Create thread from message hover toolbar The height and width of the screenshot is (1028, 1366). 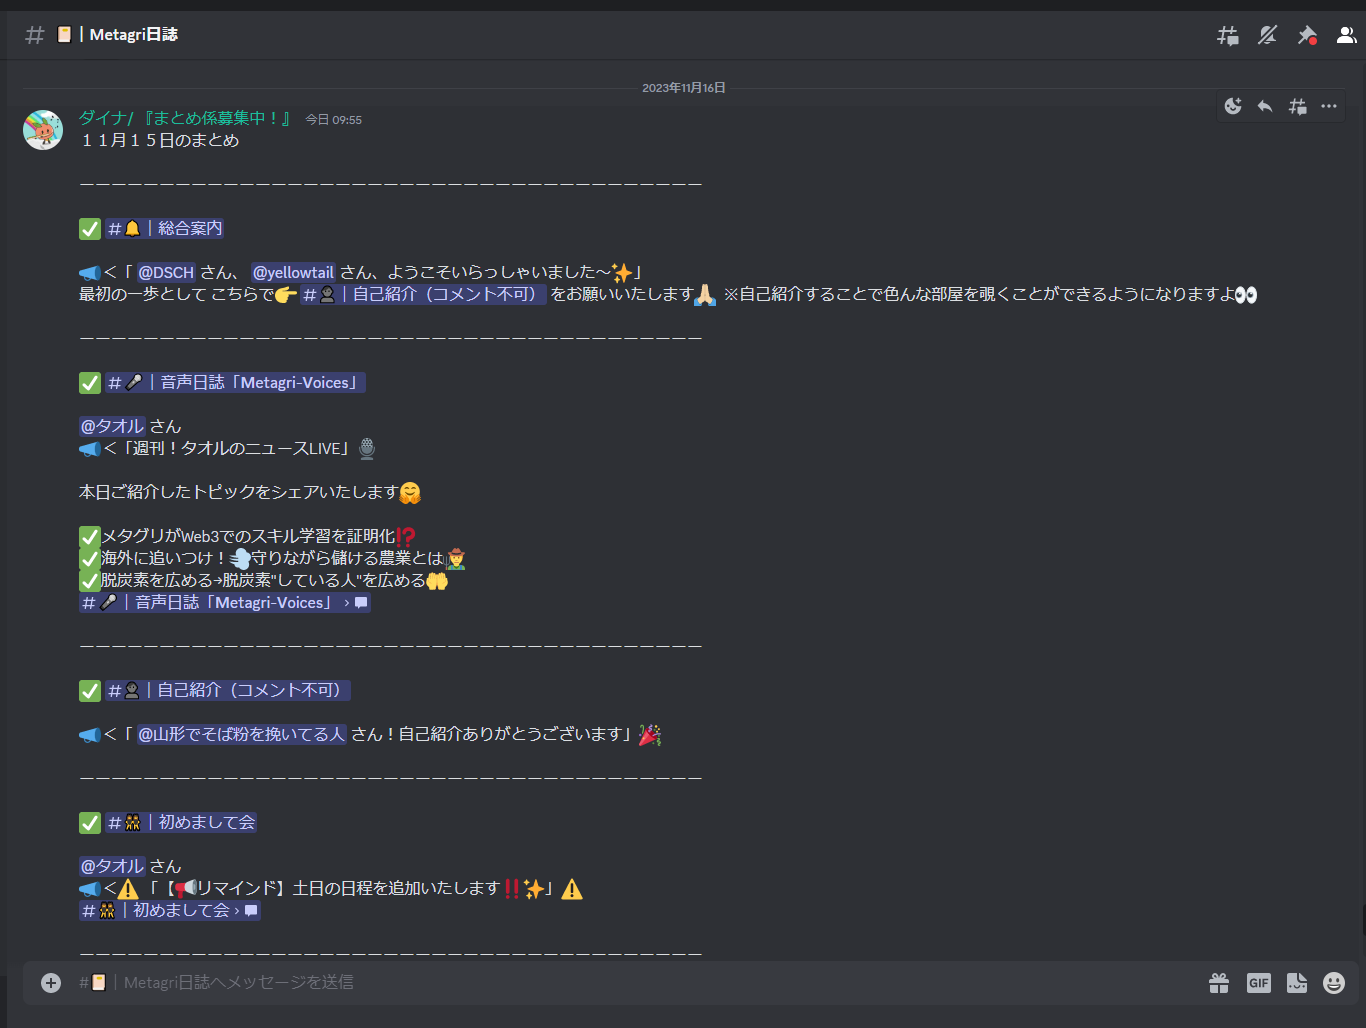(x=1297, y=106)
